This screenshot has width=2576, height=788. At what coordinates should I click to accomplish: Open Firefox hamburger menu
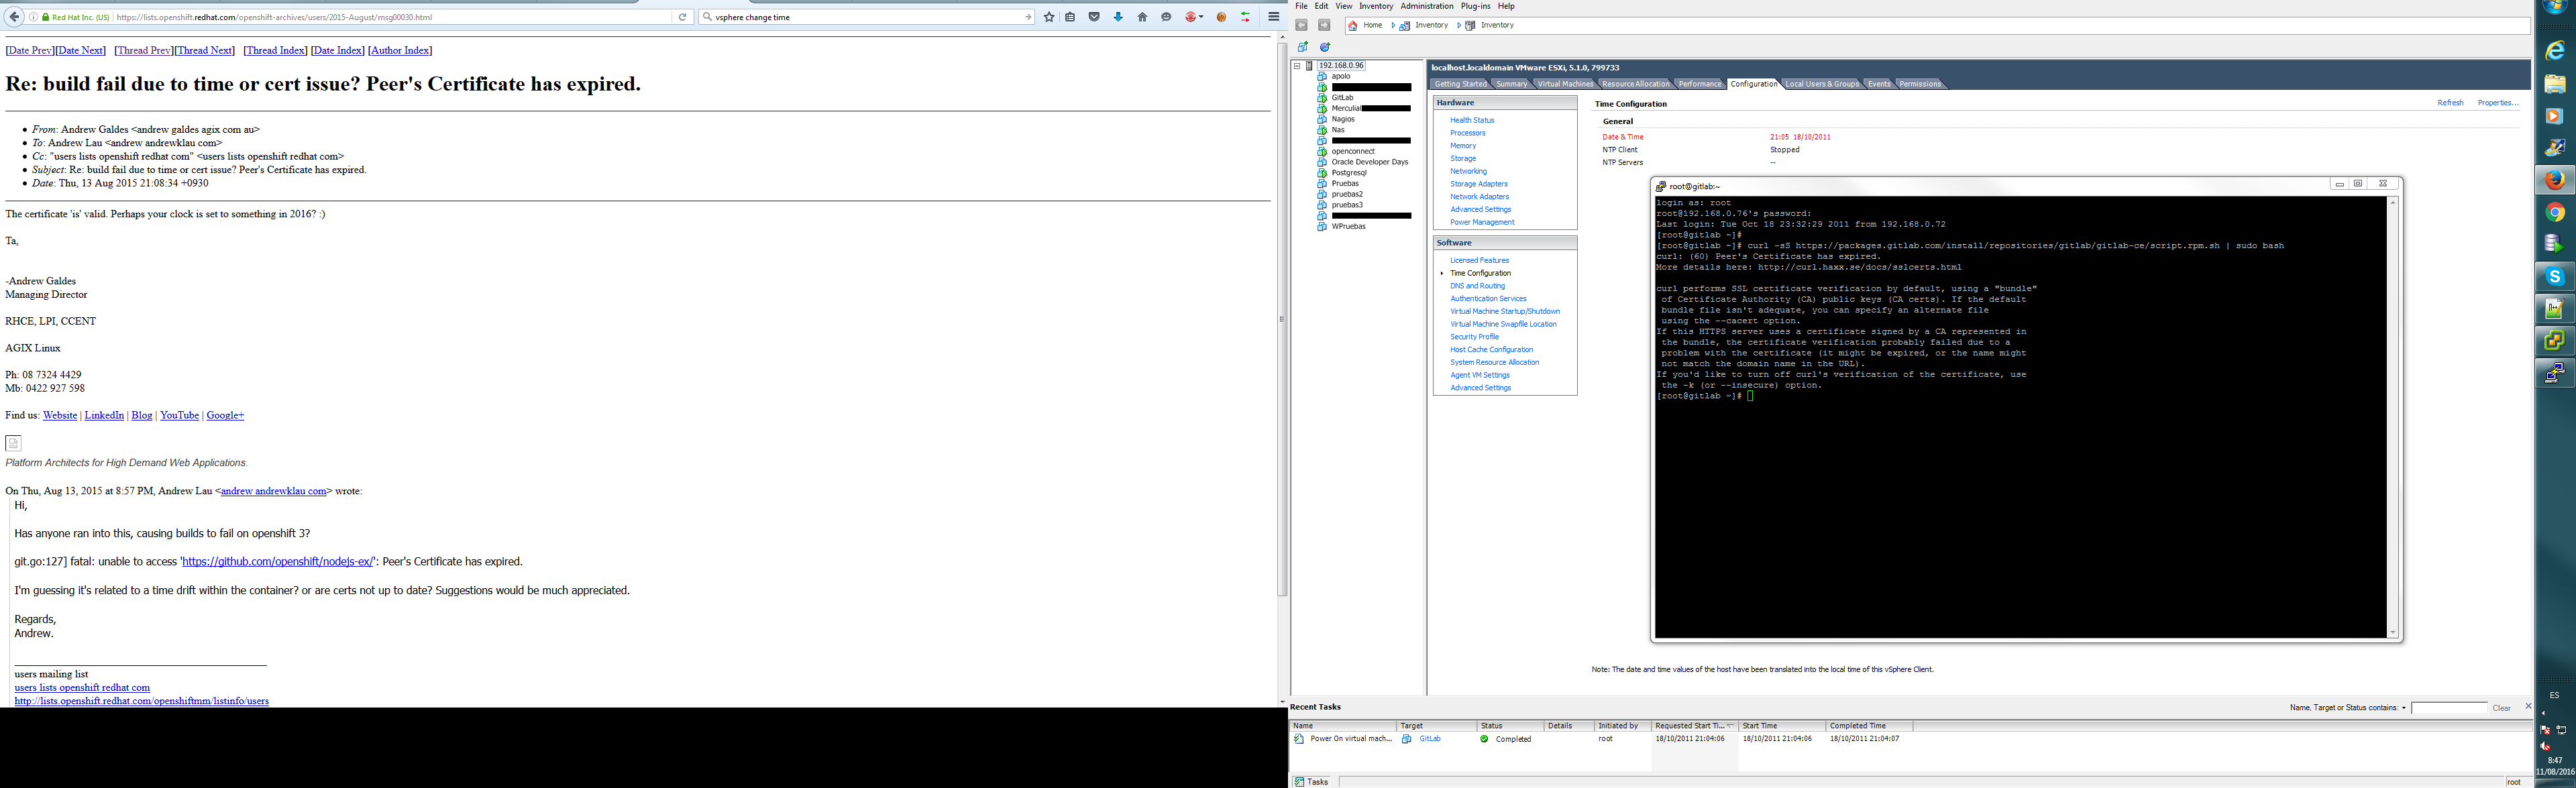pyautogui.click(x=1274, y=17)
